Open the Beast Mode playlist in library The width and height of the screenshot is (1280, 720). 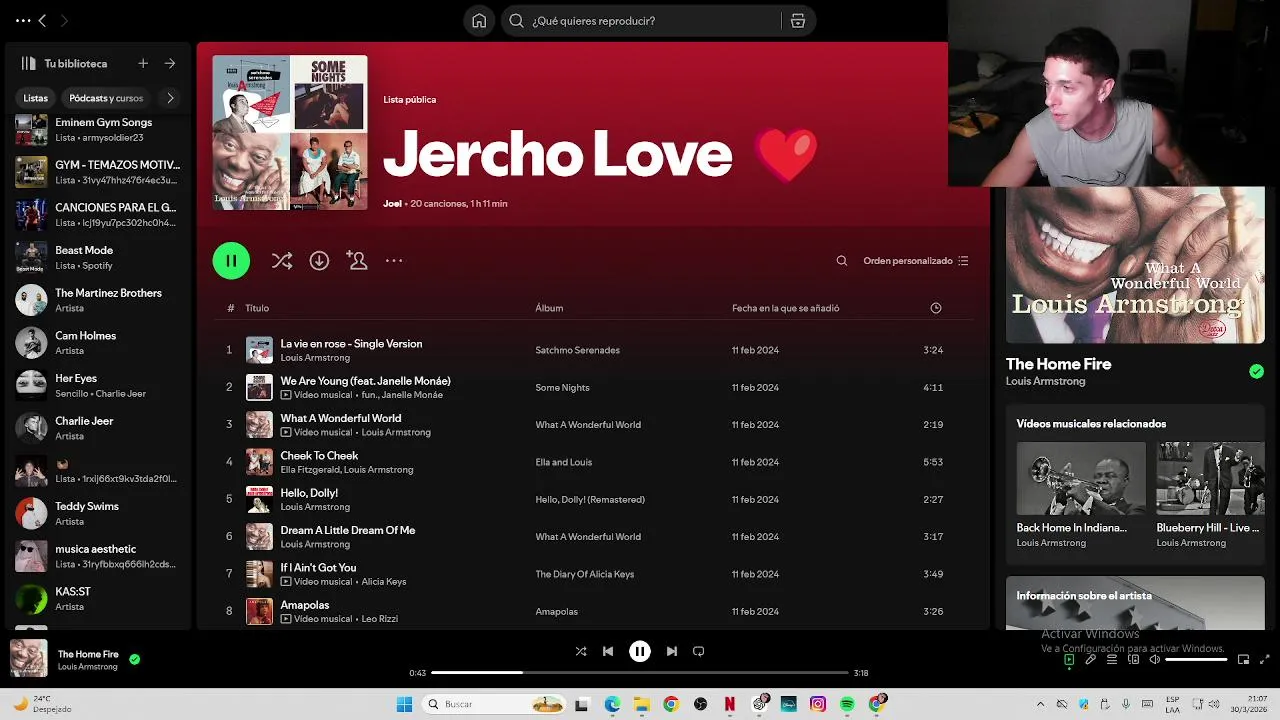[x=97, y=257]
